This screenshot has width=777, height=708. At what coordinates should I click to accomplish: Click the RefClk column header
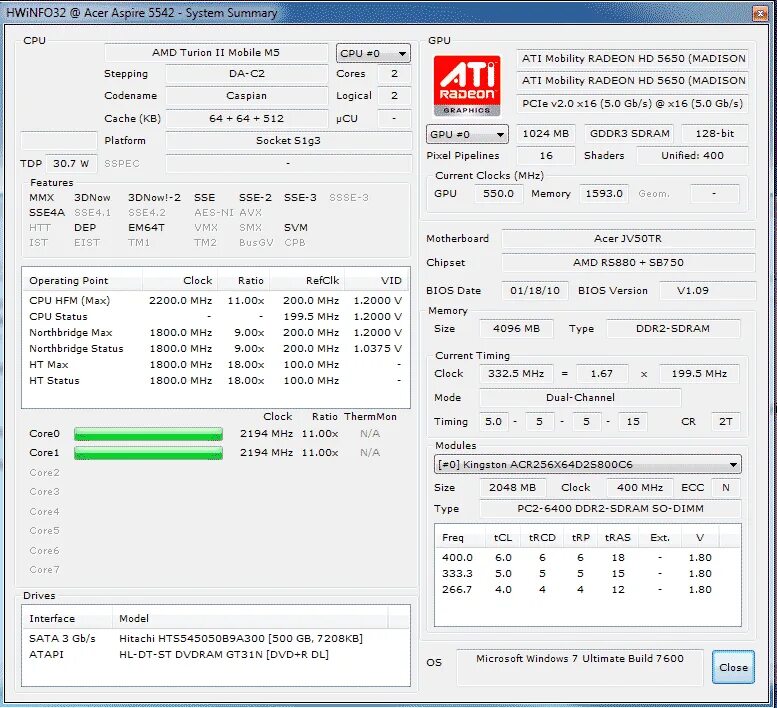307,280
